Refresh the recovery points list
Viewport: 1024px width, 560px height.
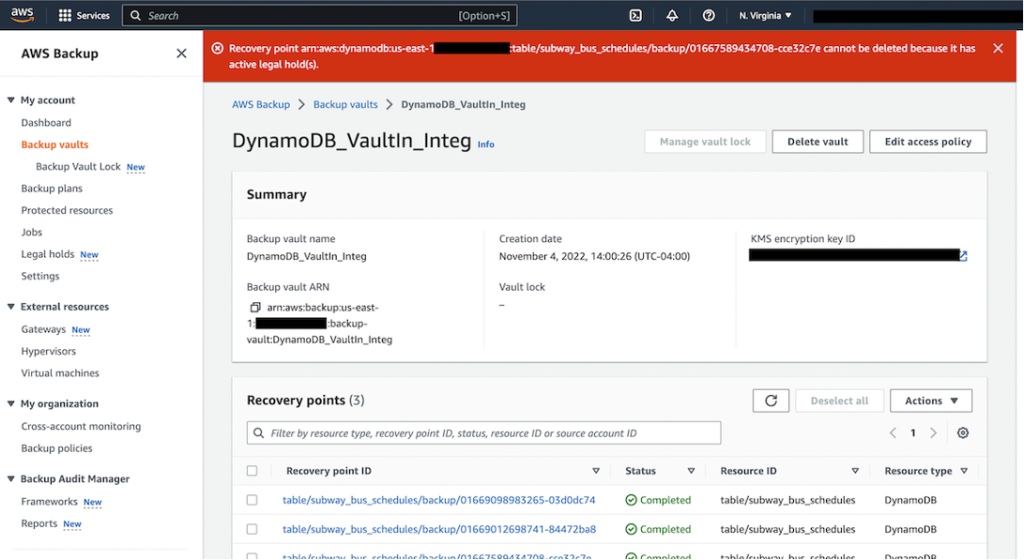771,401
